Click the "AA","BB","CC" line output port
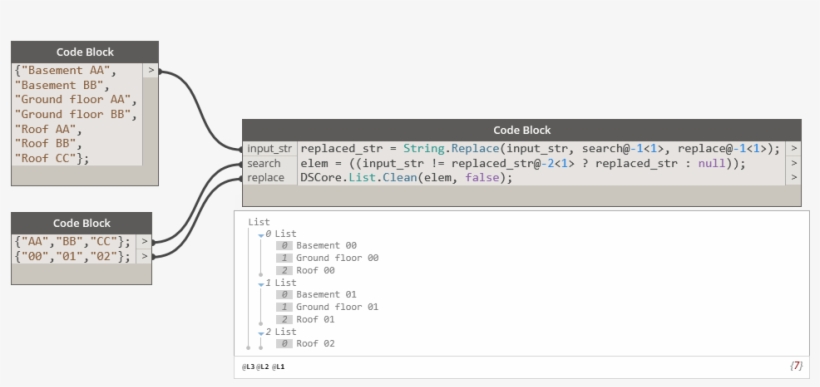Screen dimensions: 820x387 click(144, 242)
